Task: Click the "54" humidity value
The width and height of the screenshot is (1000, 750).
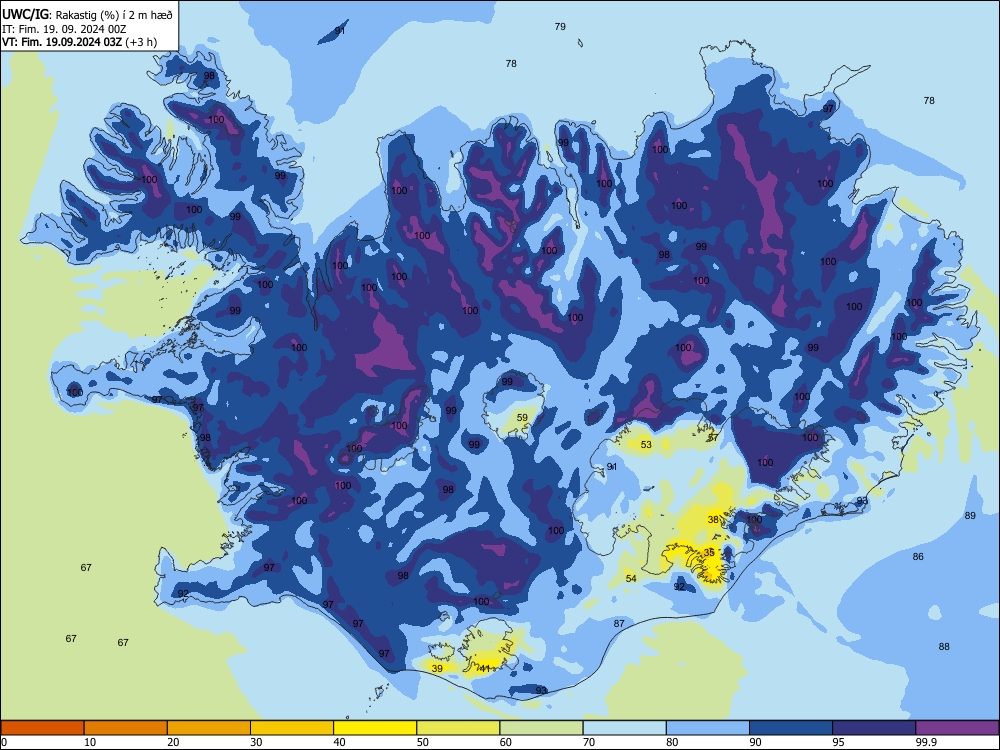Action: click(x=631, y=578)
